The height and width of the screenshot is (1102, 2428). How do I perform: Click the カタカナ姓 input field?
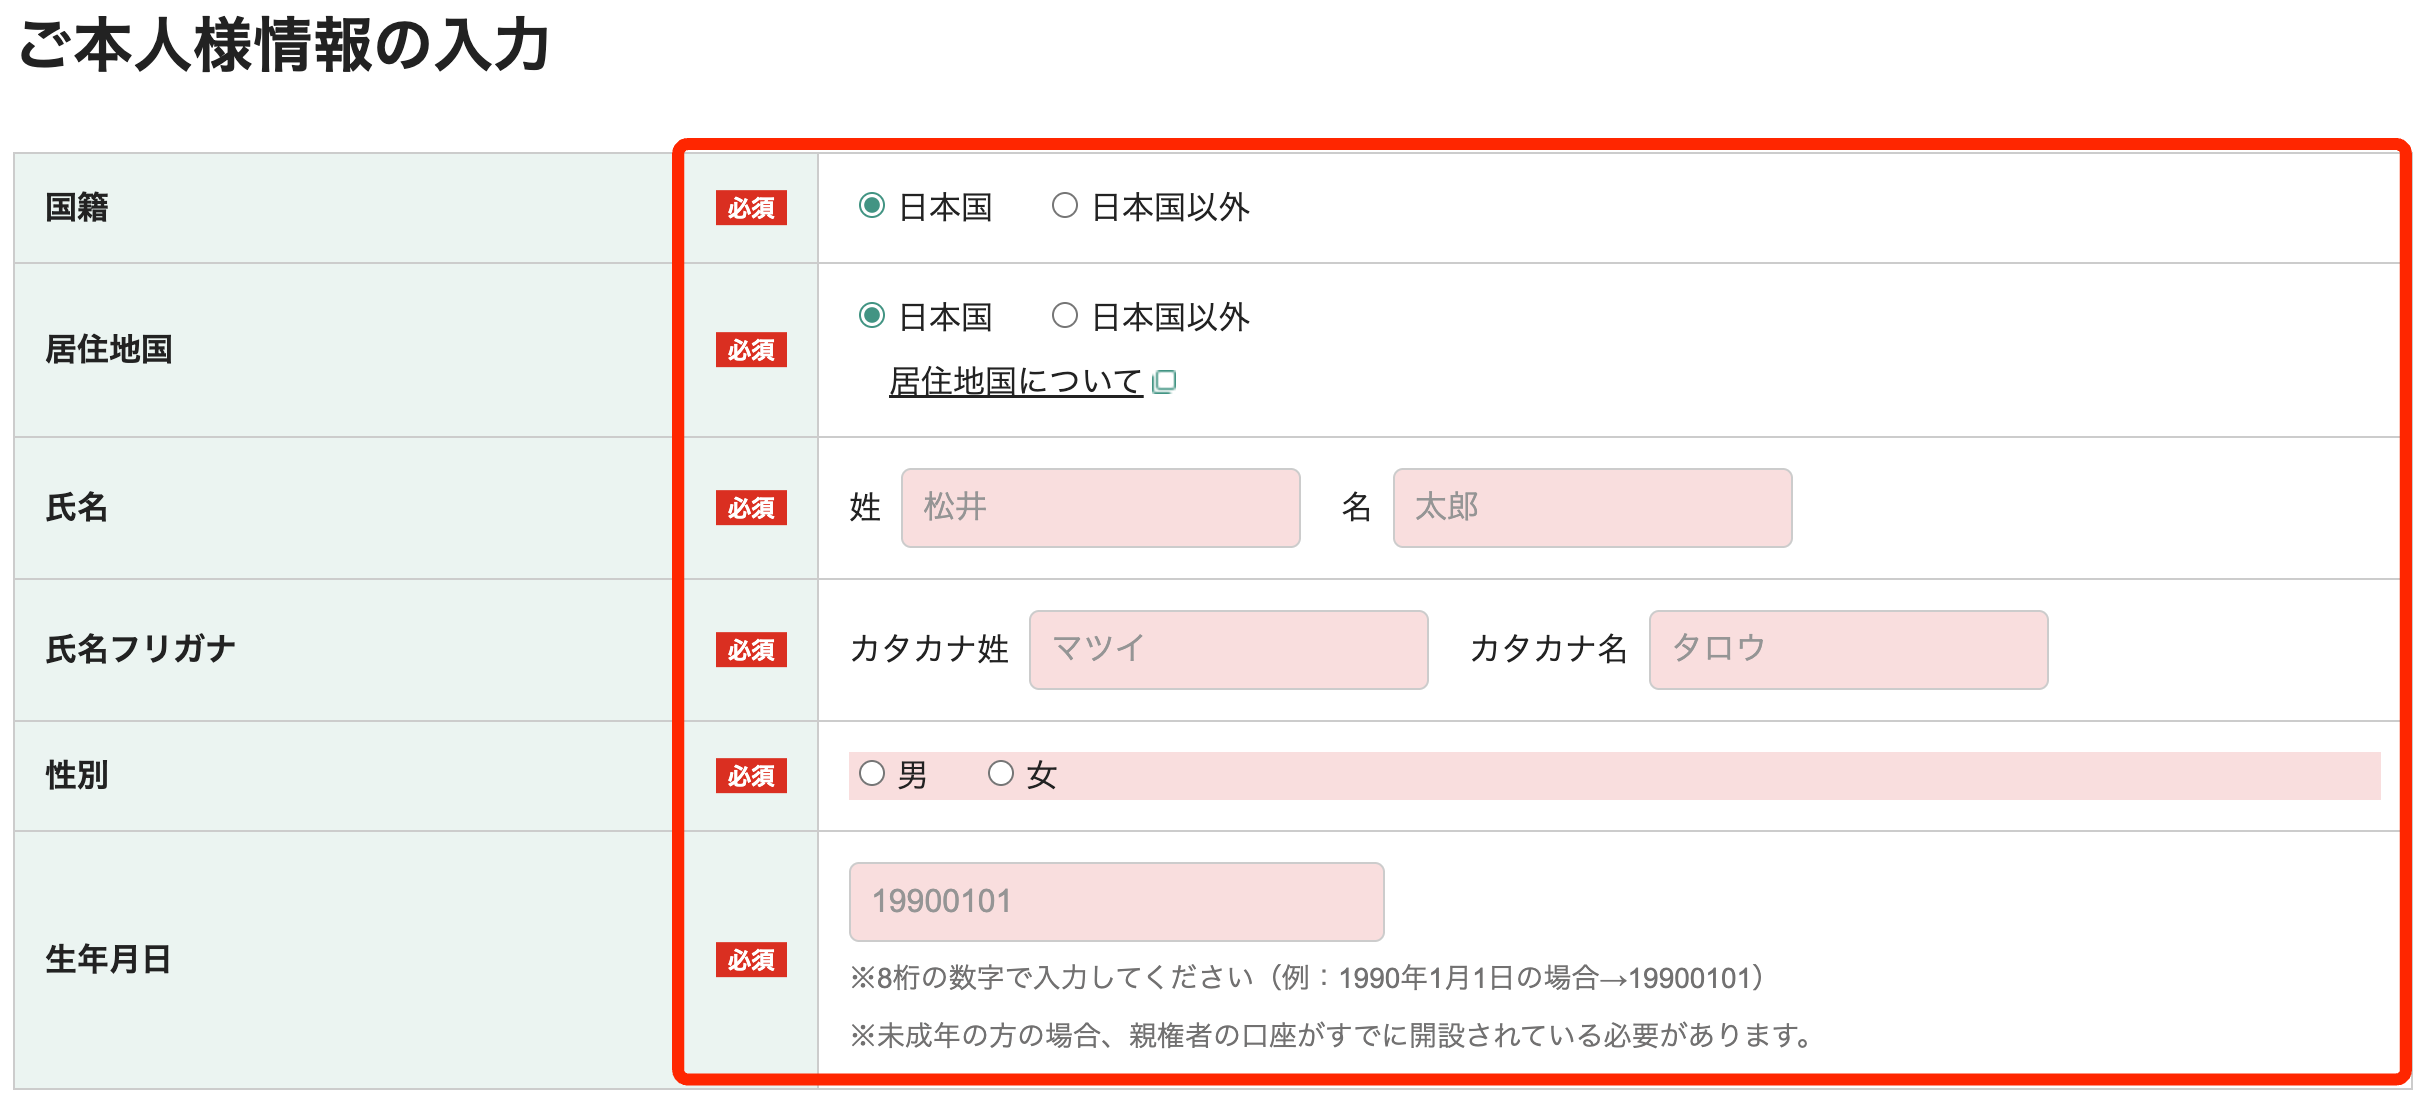pos(1227,650)
